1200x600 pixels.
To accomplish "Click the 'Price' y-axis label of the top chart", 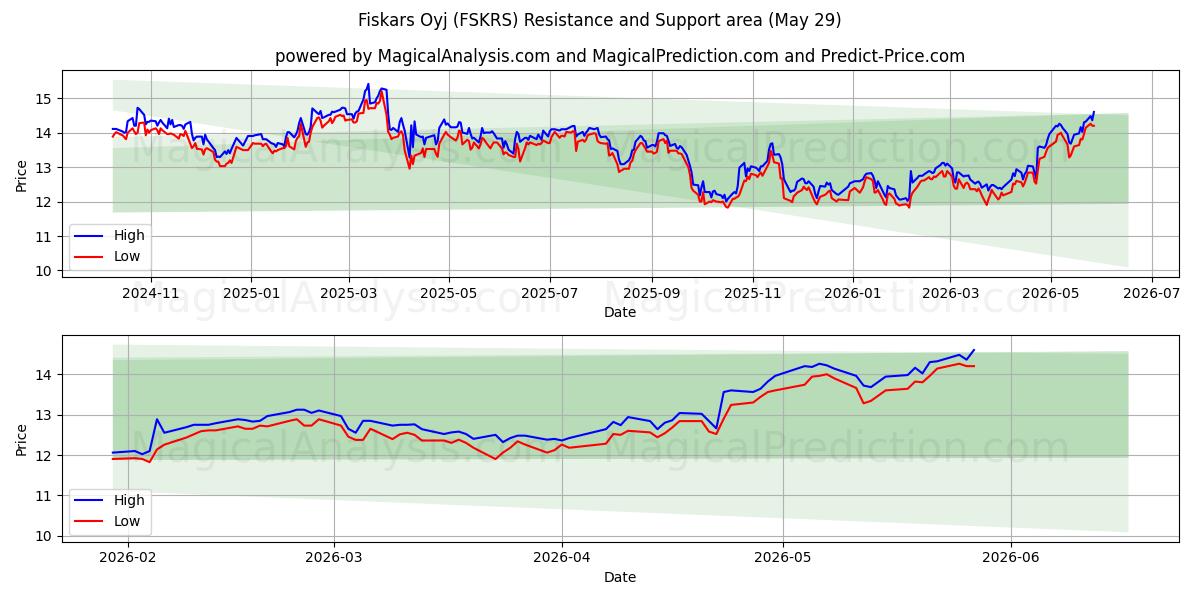I will (x=21, y=175).
